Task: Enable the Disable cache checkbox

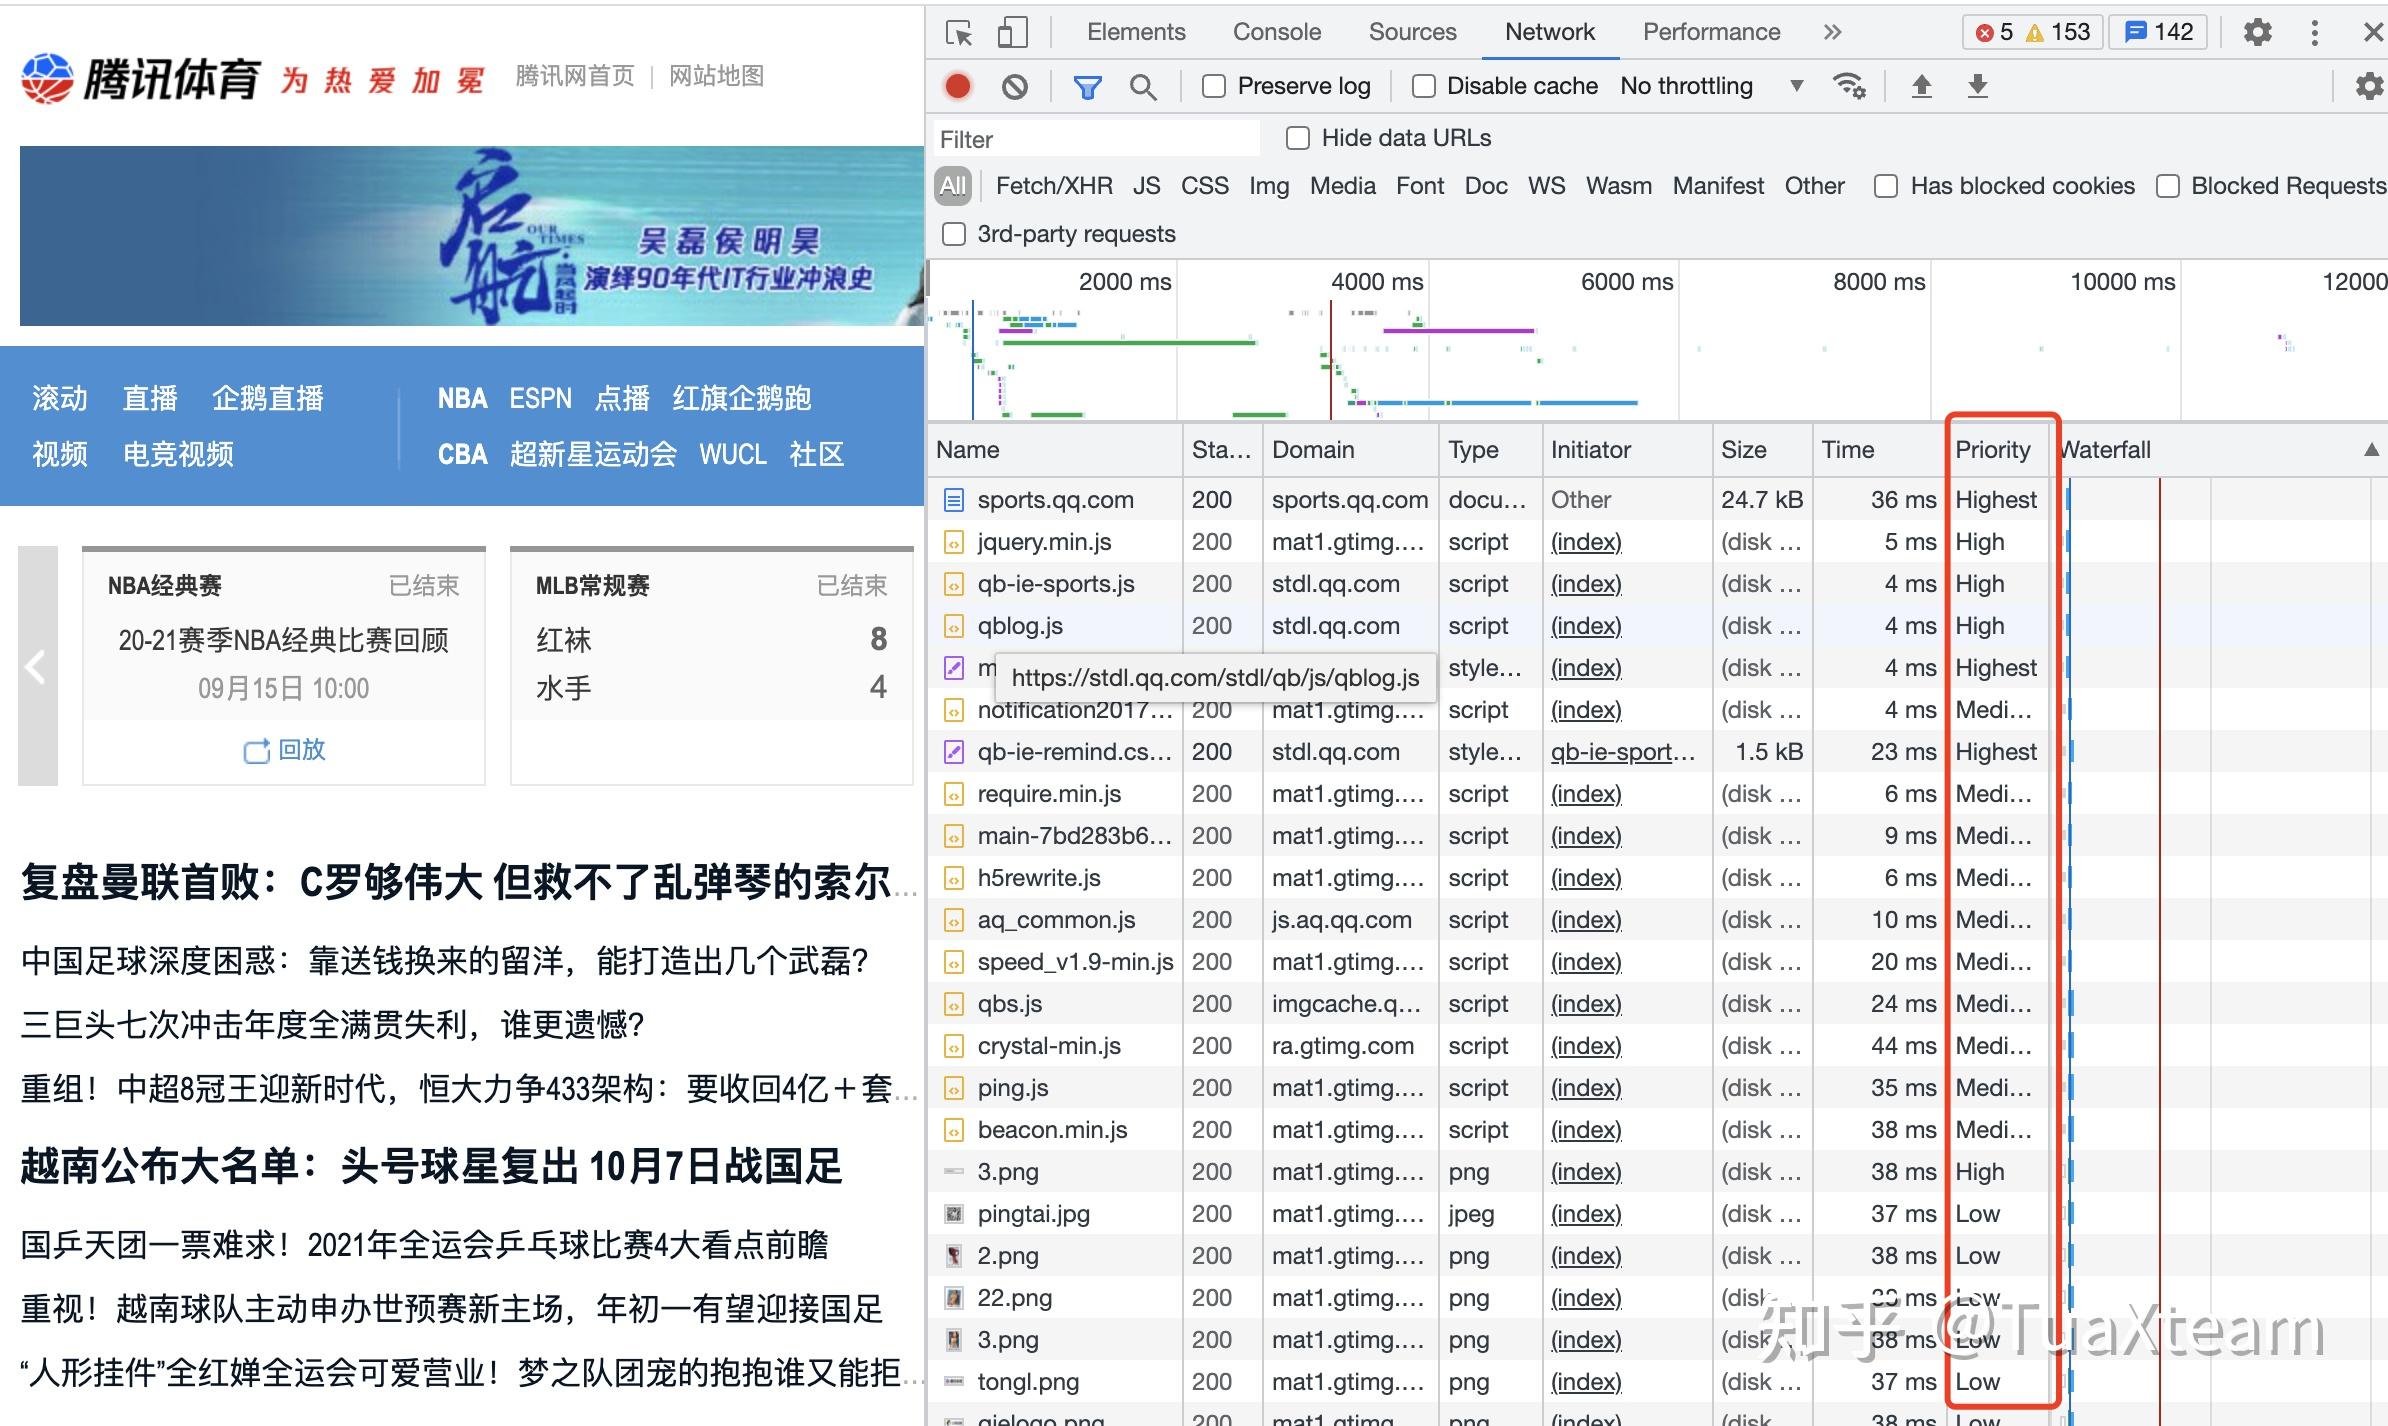Action: coord(1423,87)
